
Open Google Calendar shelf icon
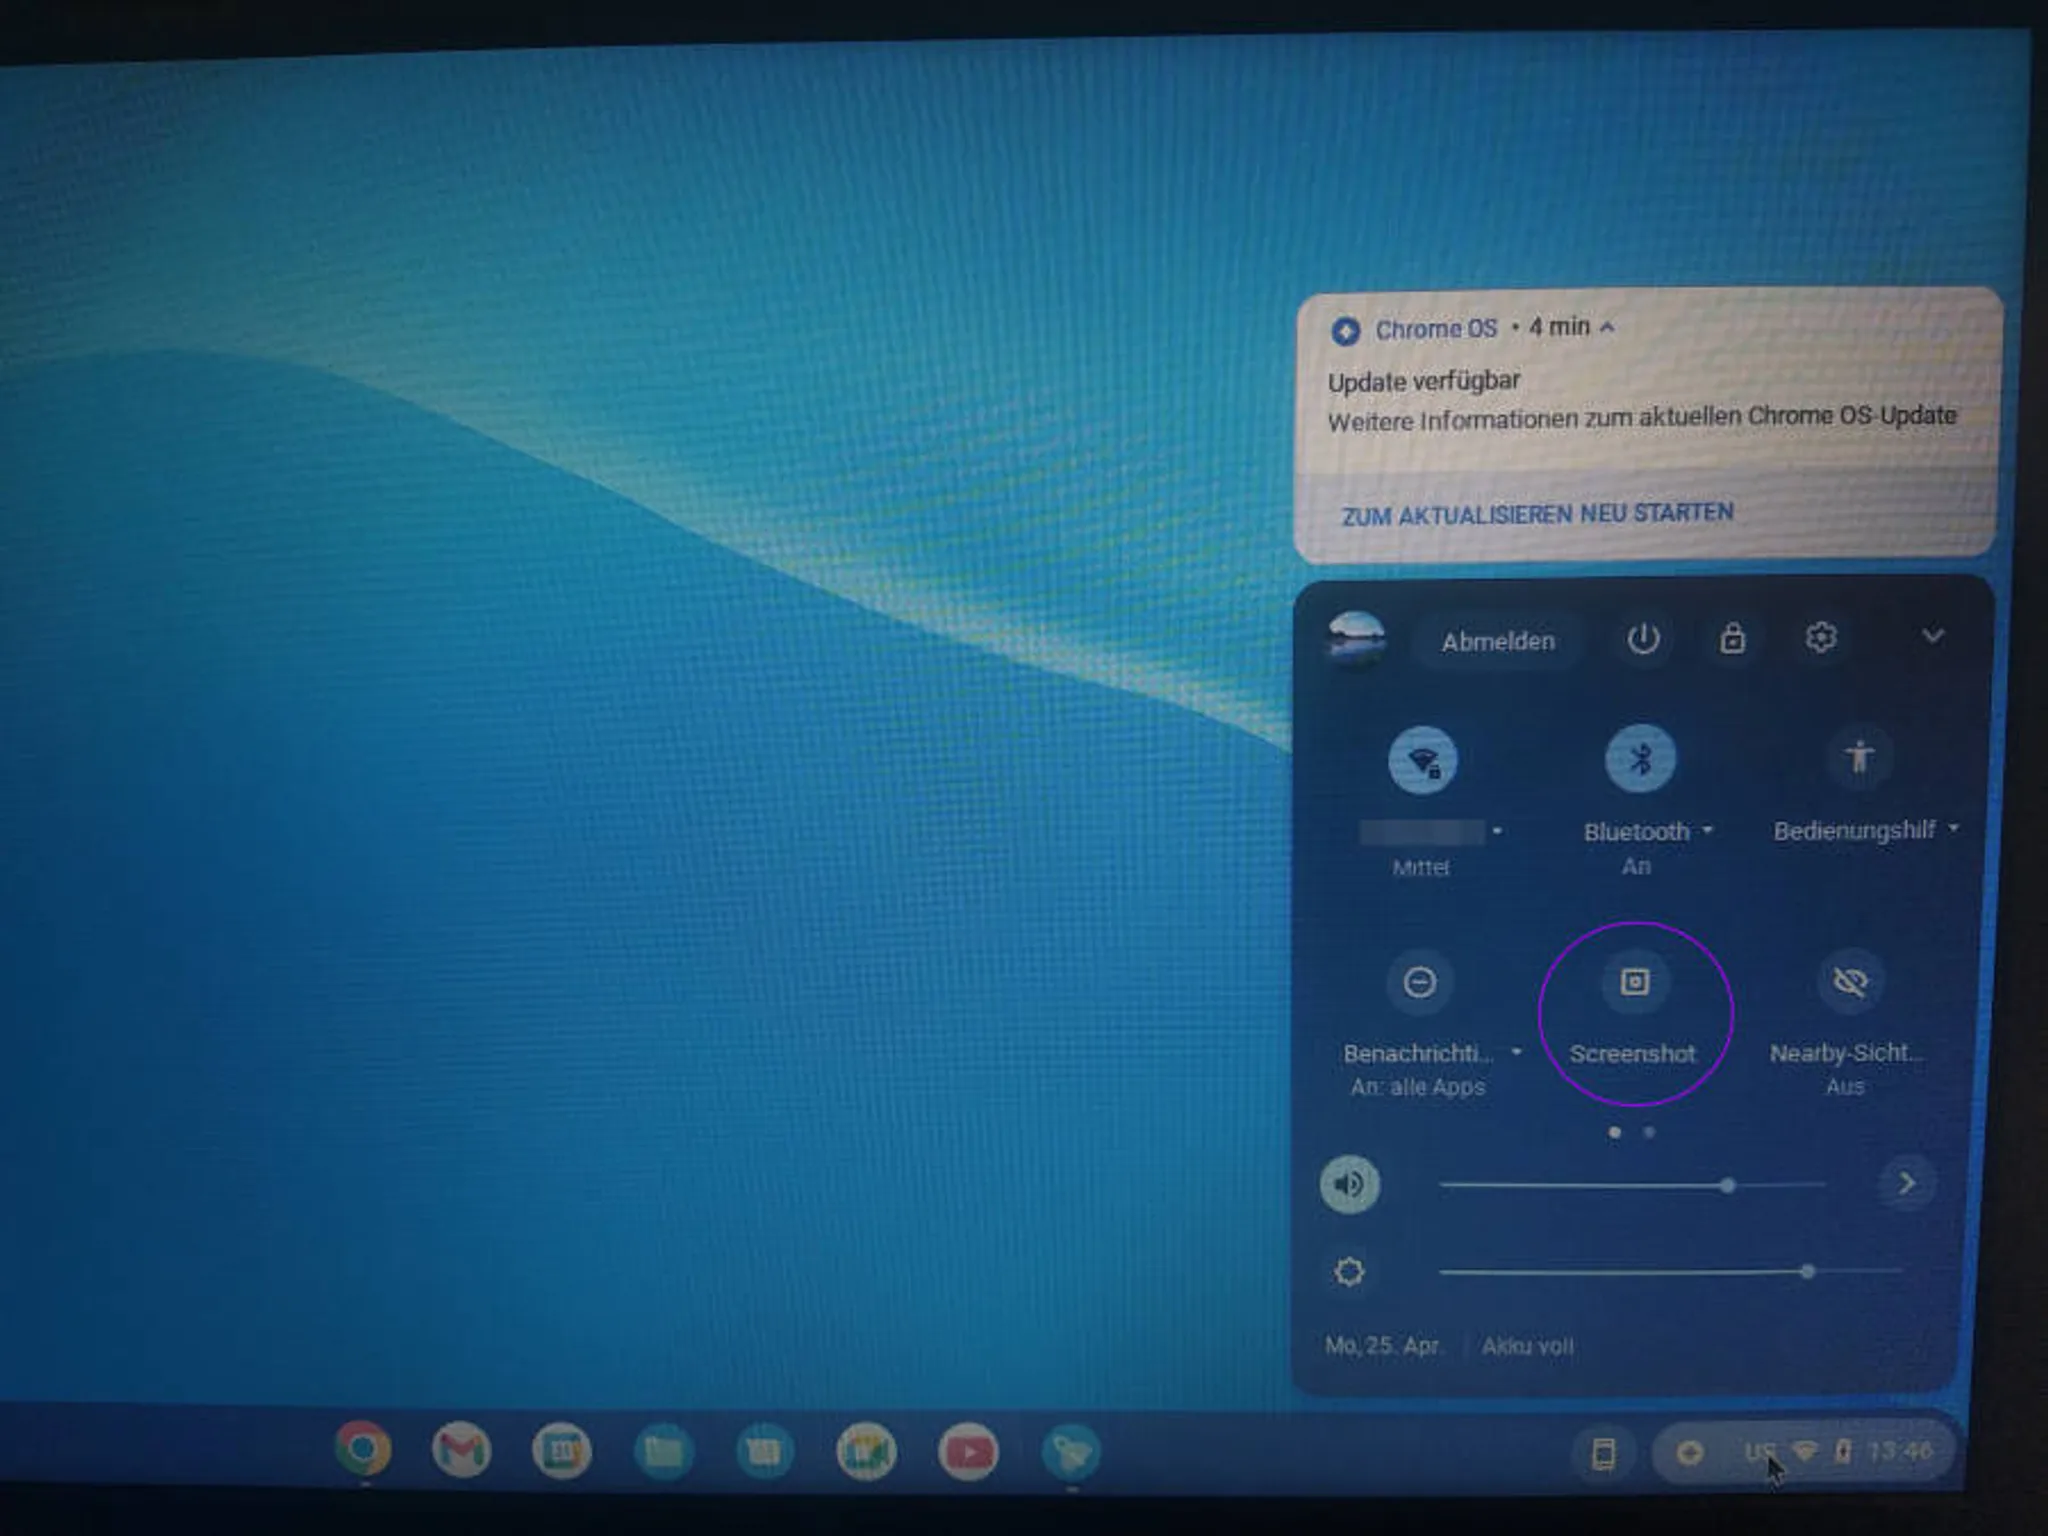[561, 1451]
